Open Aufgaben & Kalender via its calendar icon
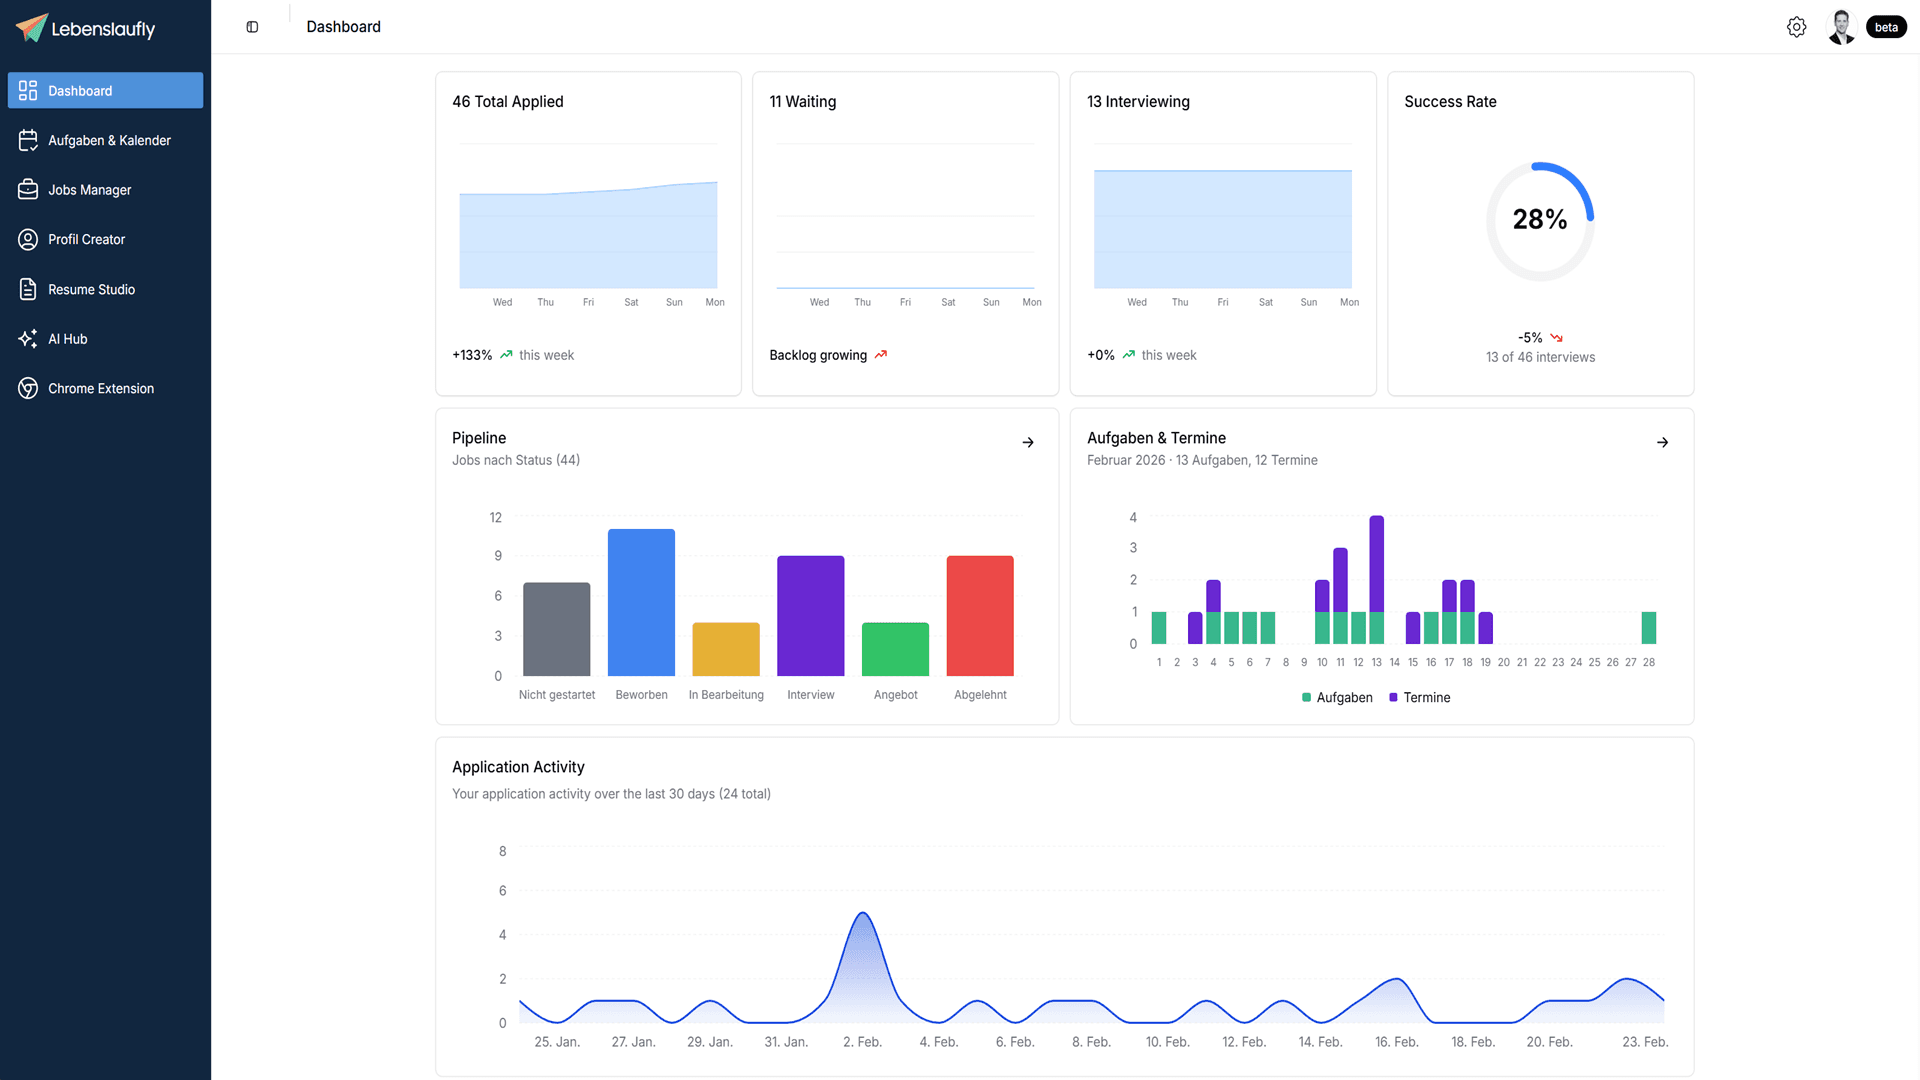The height and width of the screenshot is (1080, 1920). point(27,140)
